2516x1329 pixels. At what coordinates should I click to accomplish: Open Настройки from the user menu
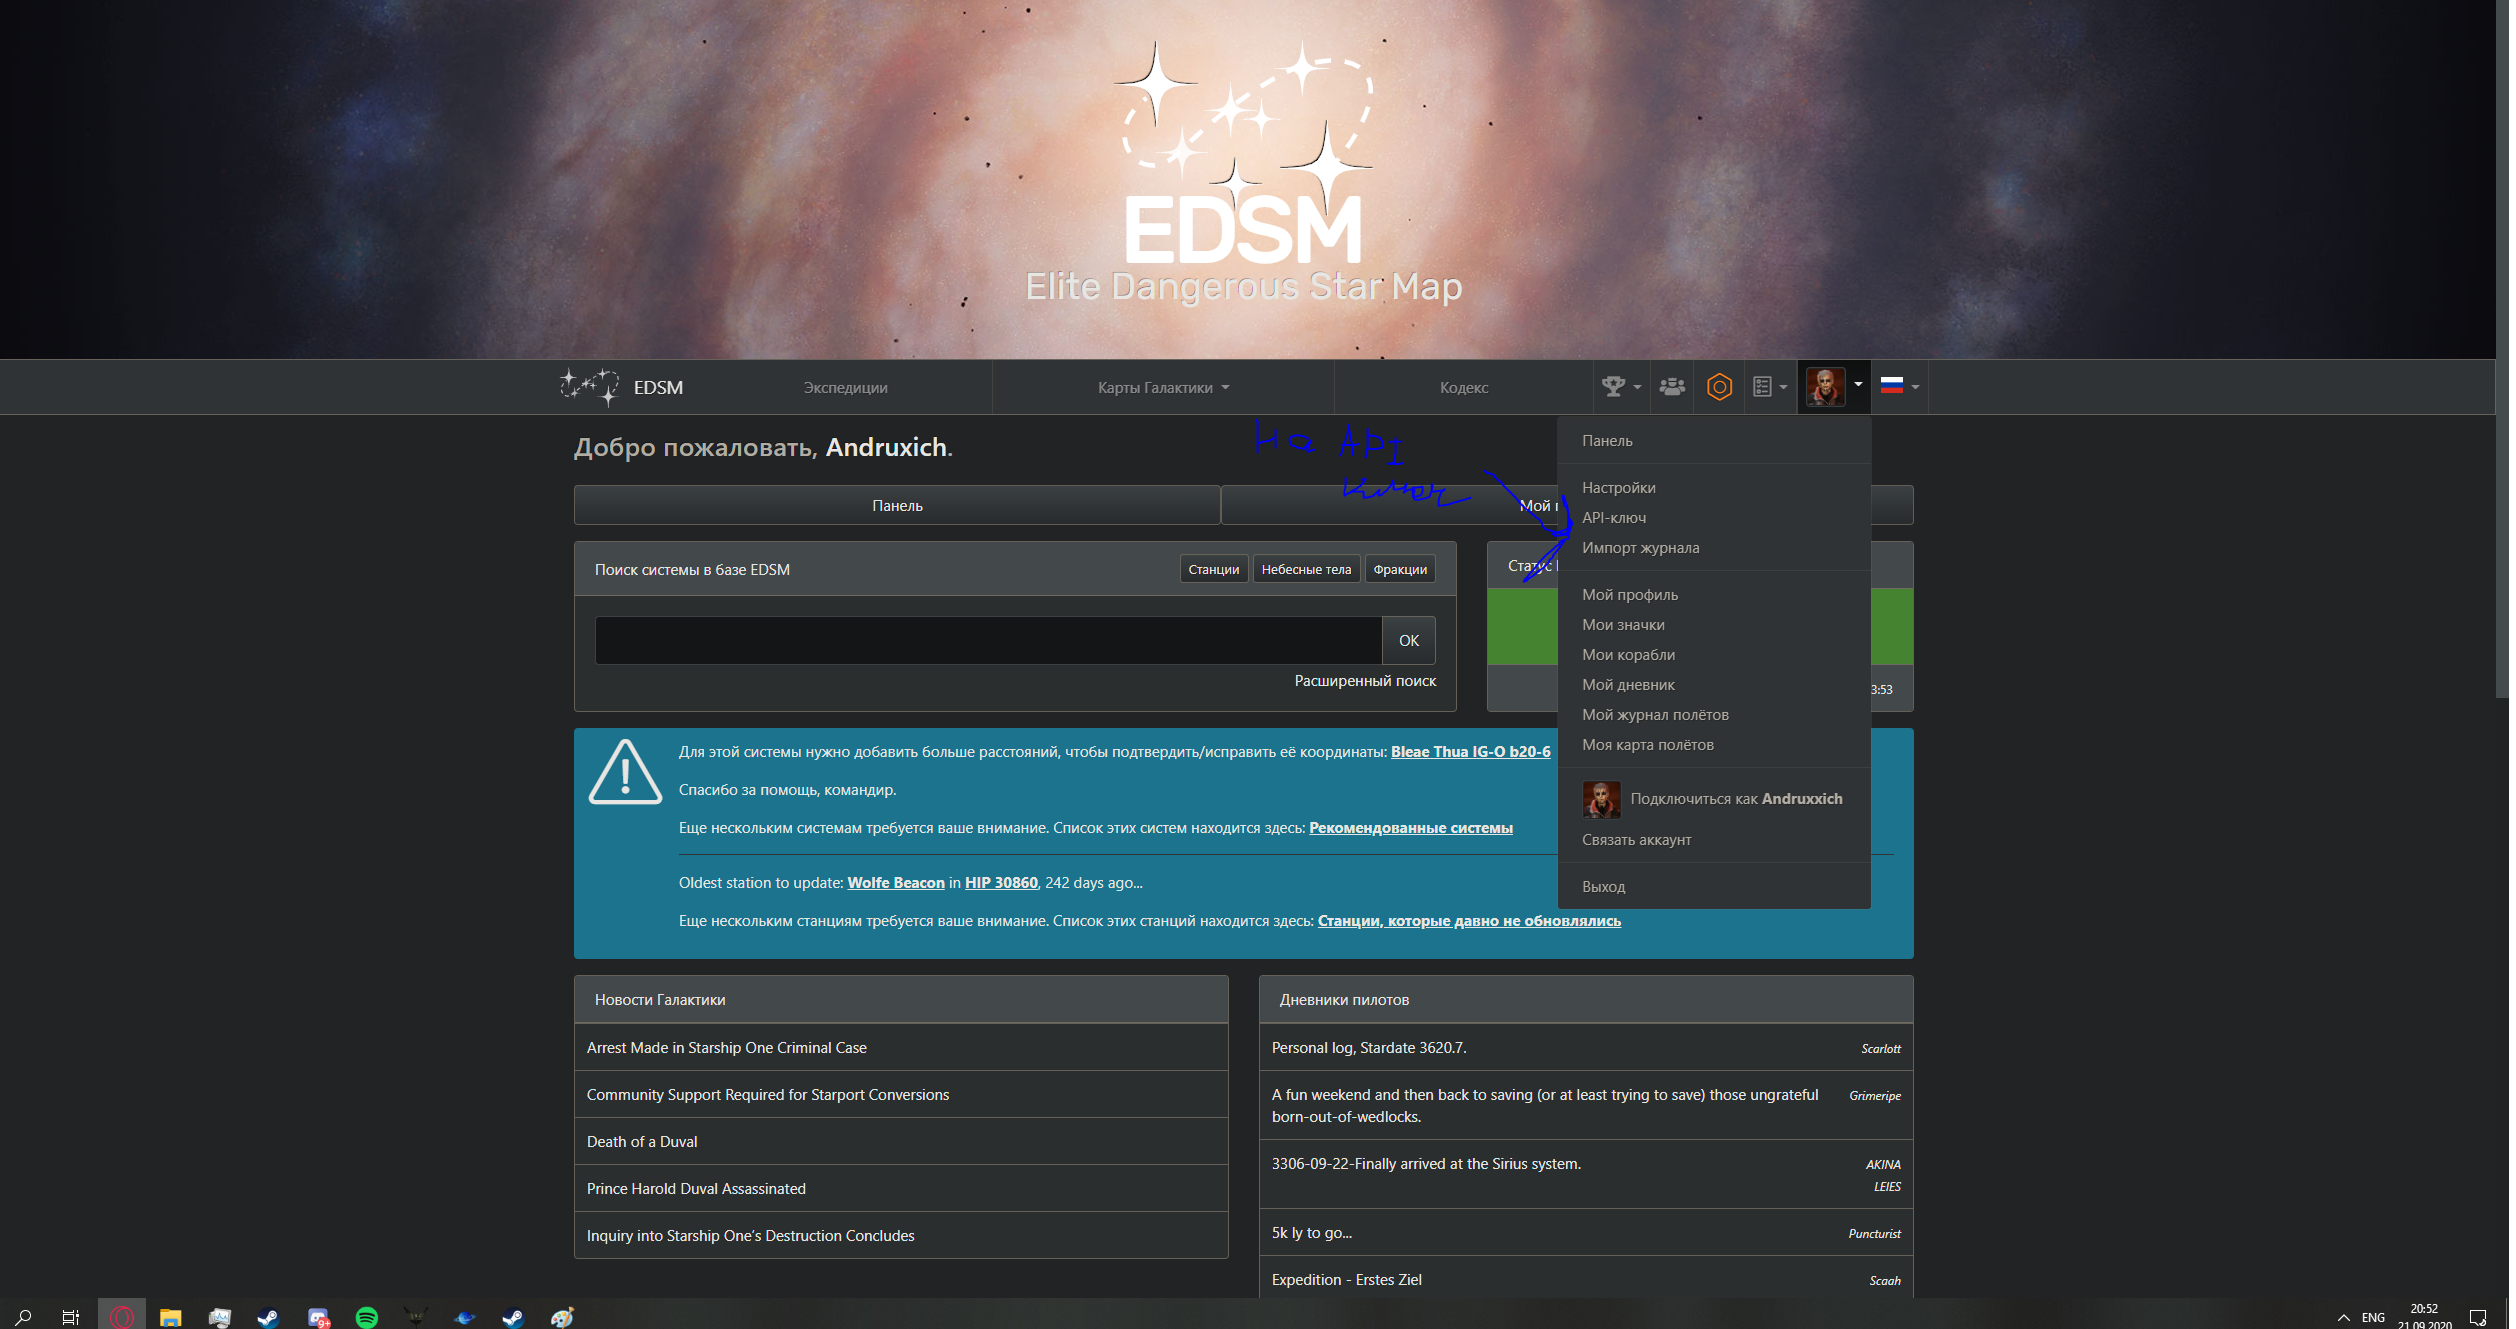pos(1714,488)
